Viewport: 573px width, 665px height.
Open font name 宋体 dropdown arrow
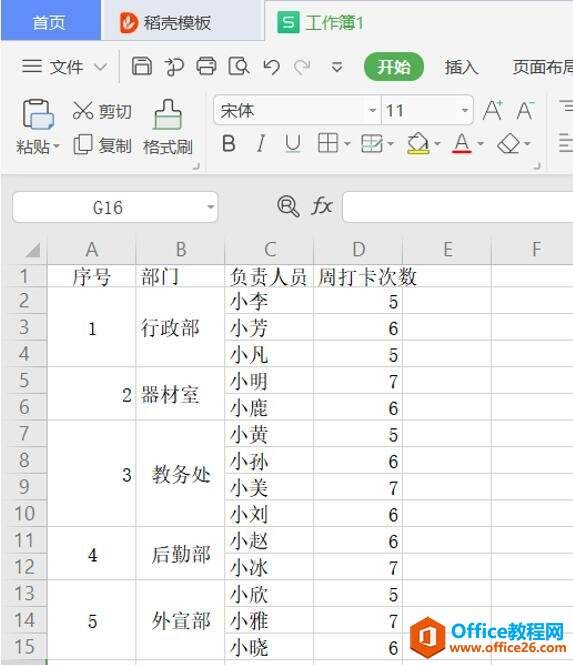pos(372,110)
